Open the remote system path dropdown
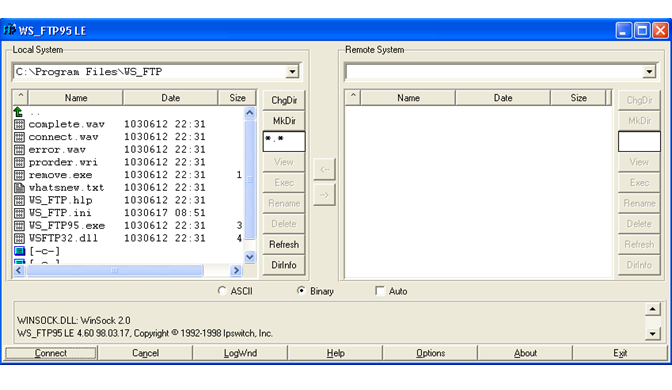Screen dimensions: 672x390 [x=649, y=72]
